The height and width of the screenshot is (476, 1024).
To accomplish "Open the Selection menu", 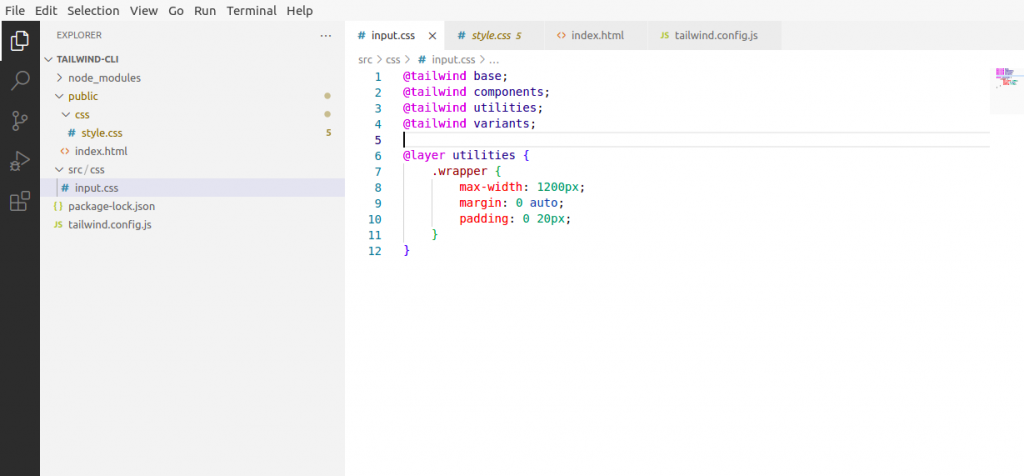I will click(x=93, y=11).
